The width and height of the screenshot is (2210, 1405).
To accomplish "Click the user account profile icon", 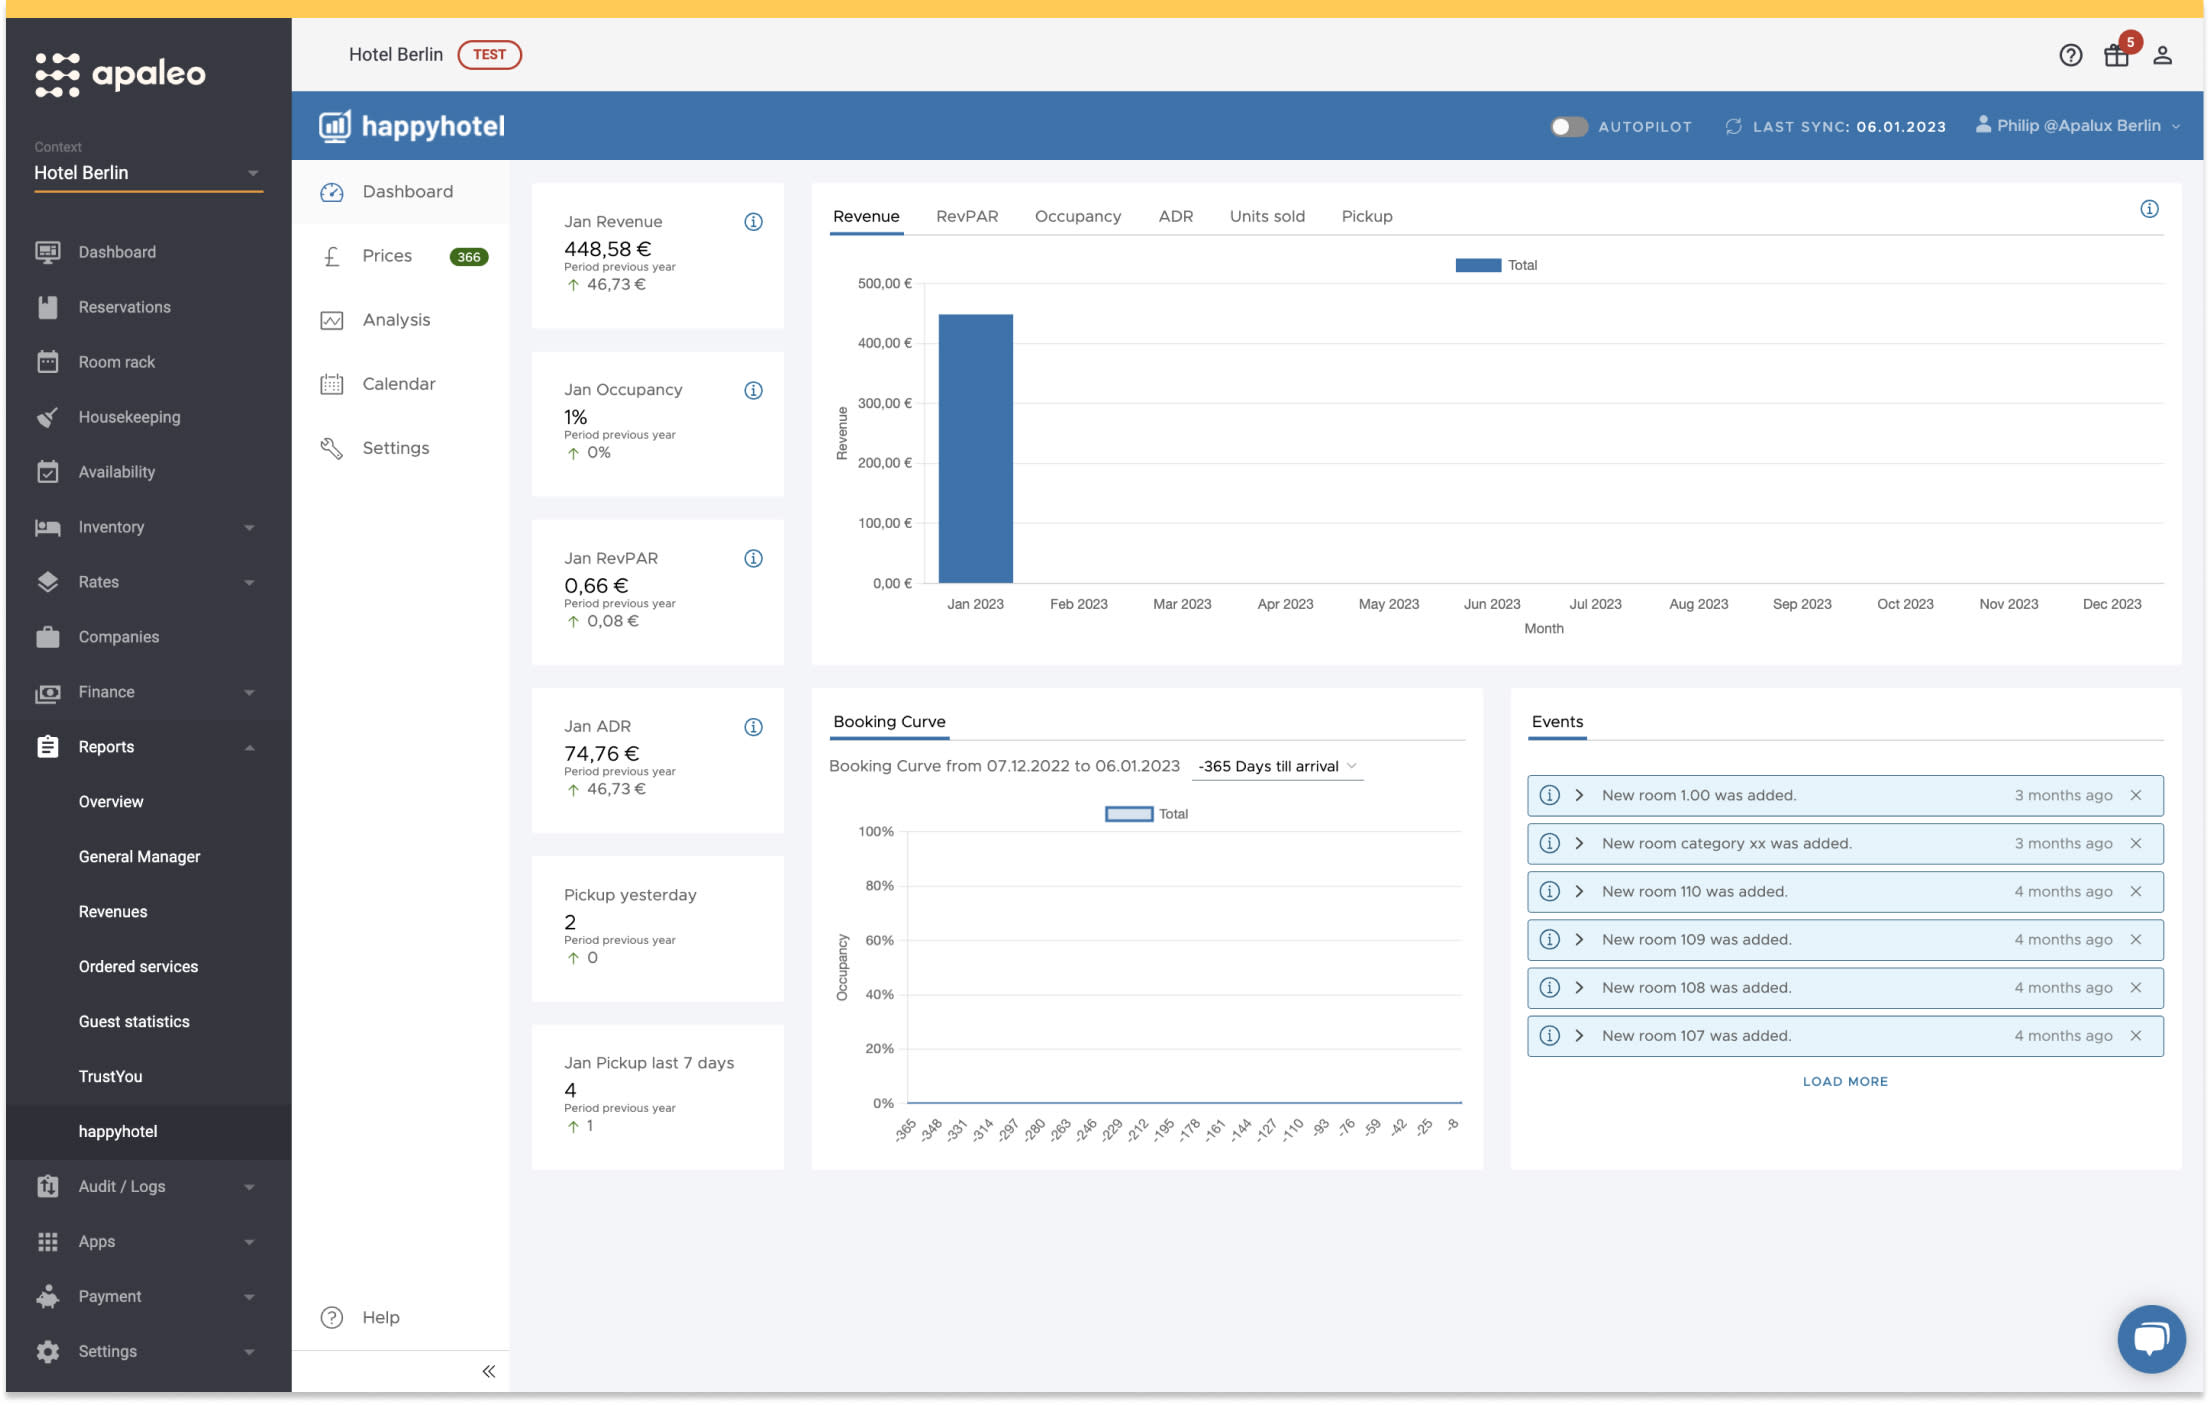I will [2162, 55].
